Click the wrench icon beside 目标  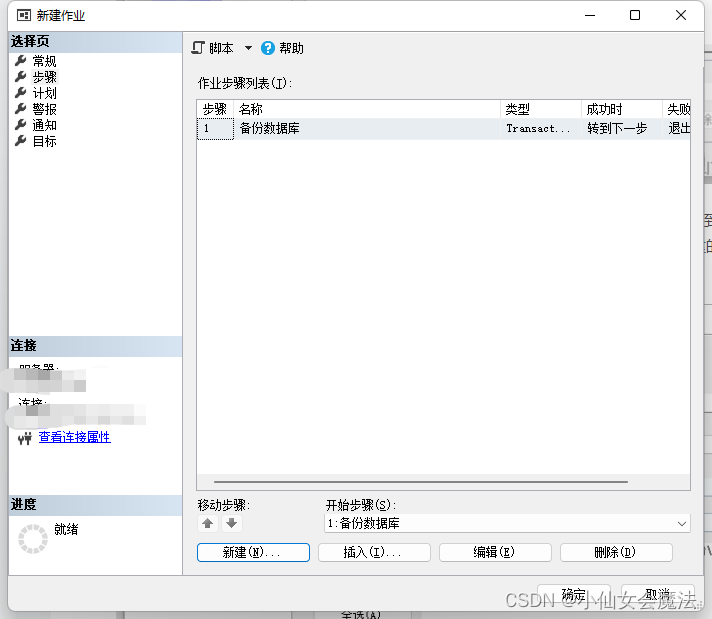point(20,141)
